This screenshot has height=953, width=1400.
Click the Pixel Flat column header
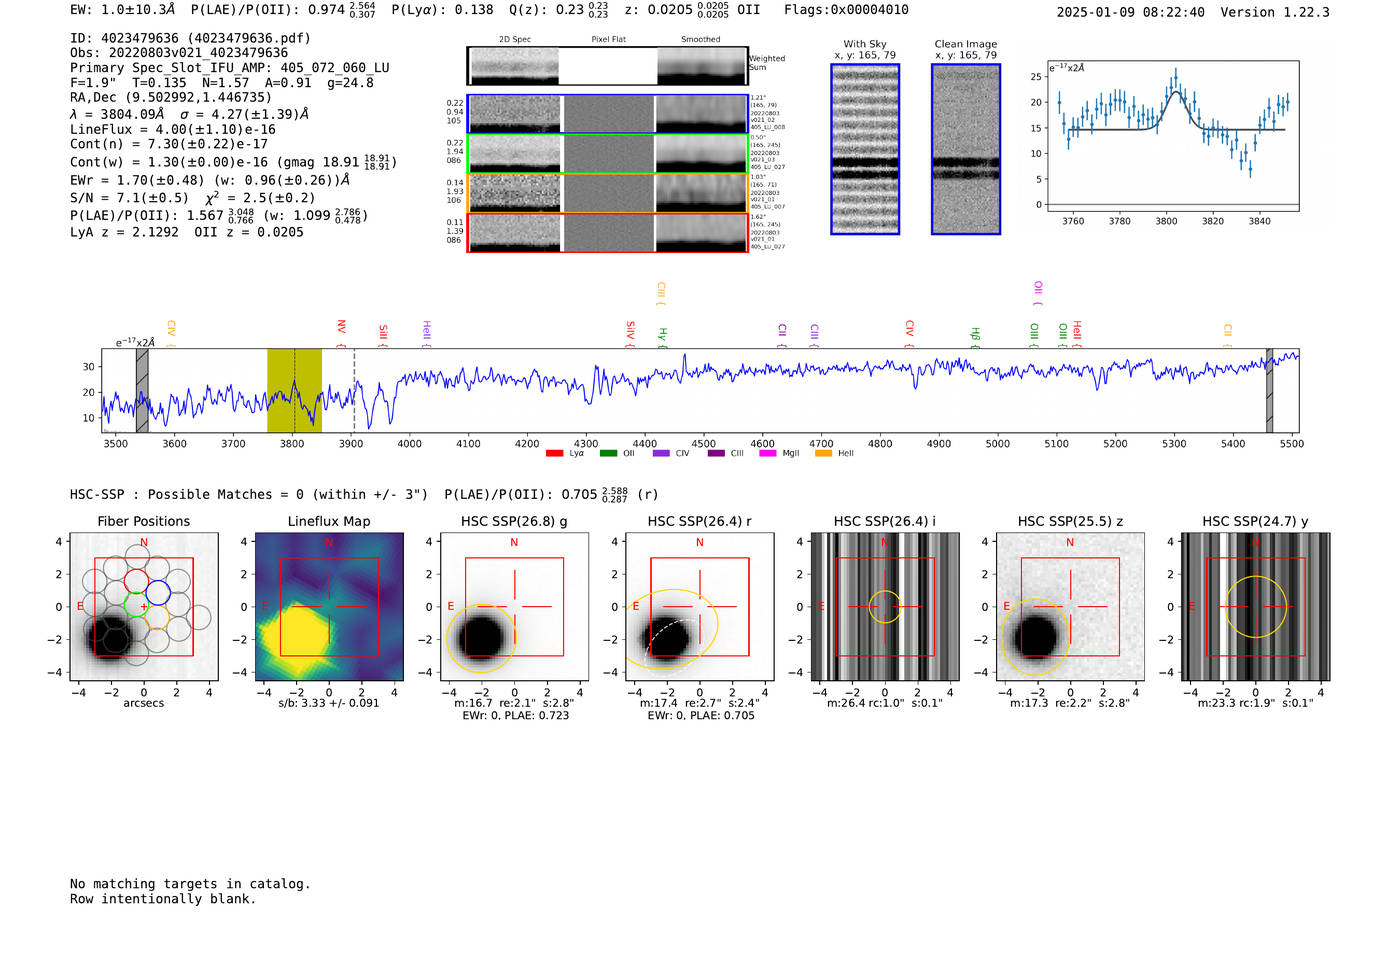coord(608,40)
